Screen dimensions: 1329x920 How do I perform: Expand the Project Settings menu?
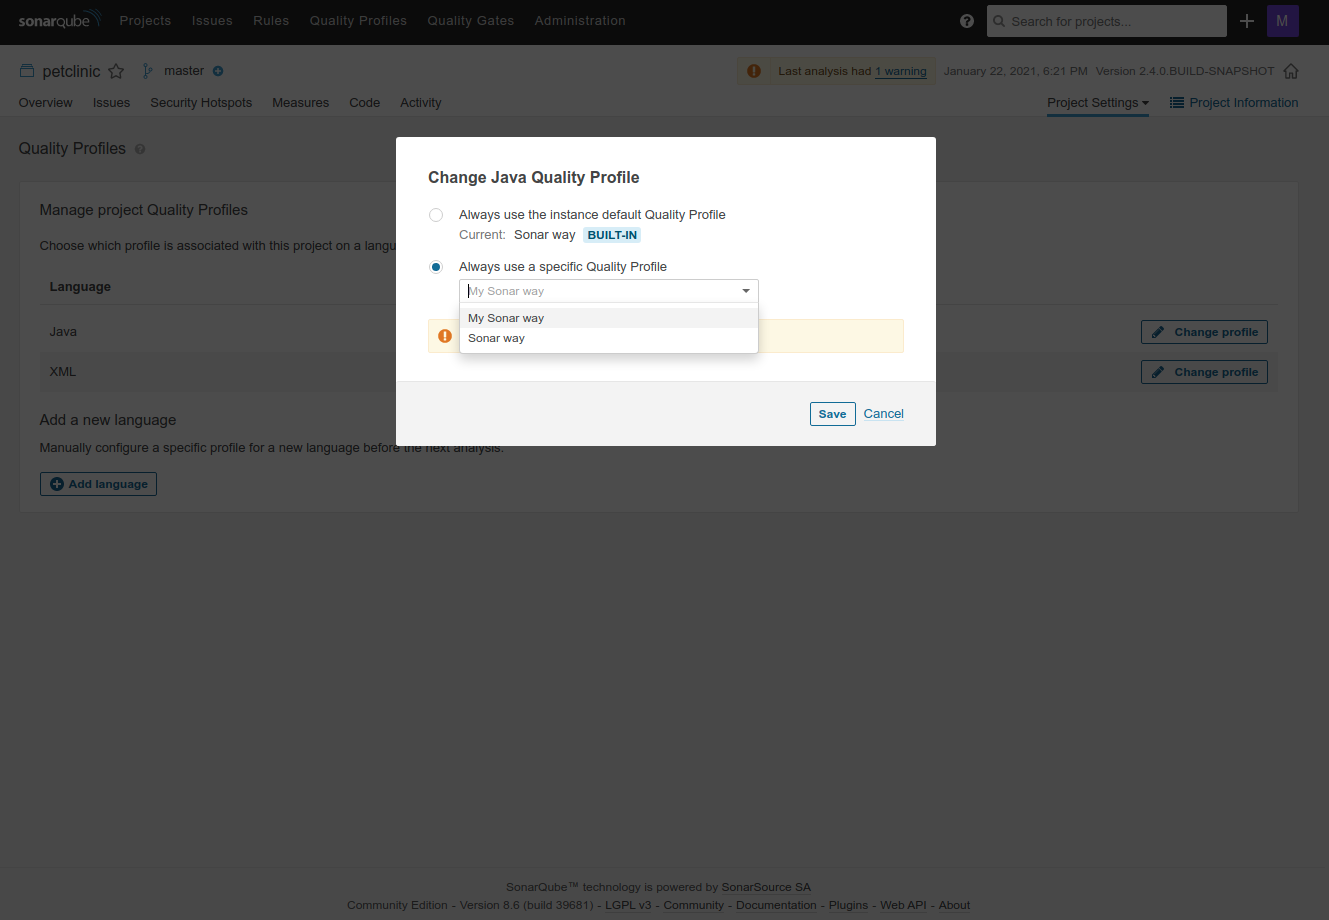tap(1097, 102)
